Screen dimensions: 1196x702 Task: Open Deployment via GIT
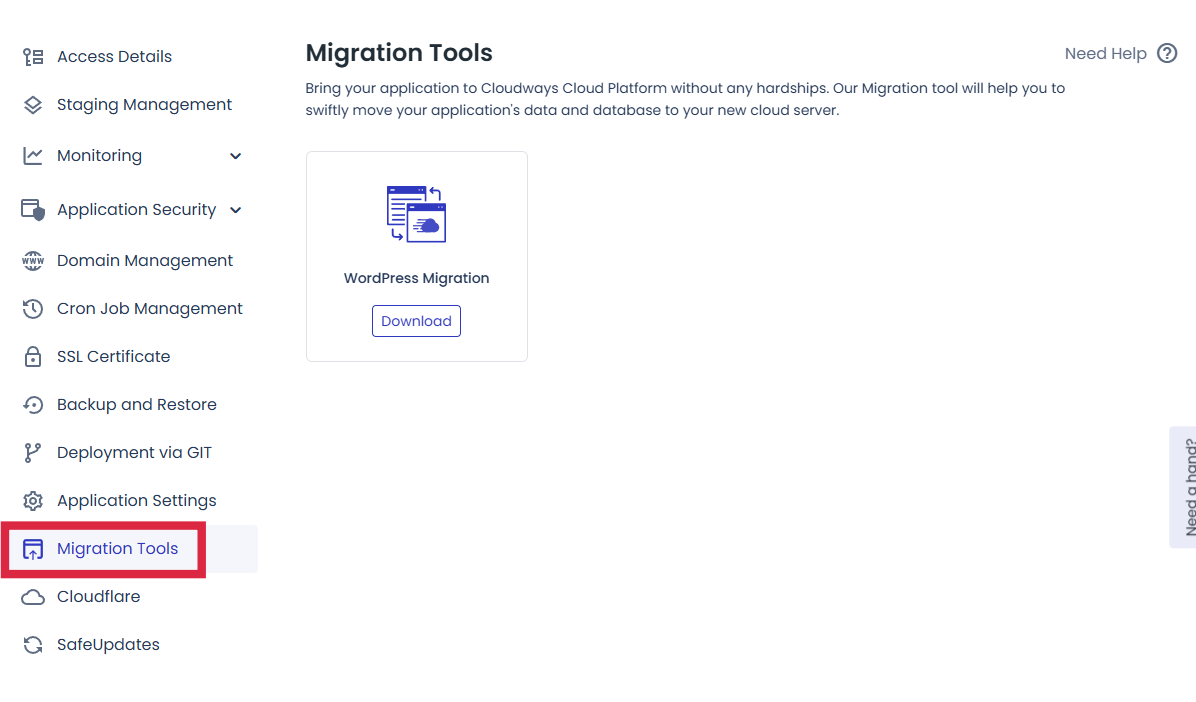point(134,452)
